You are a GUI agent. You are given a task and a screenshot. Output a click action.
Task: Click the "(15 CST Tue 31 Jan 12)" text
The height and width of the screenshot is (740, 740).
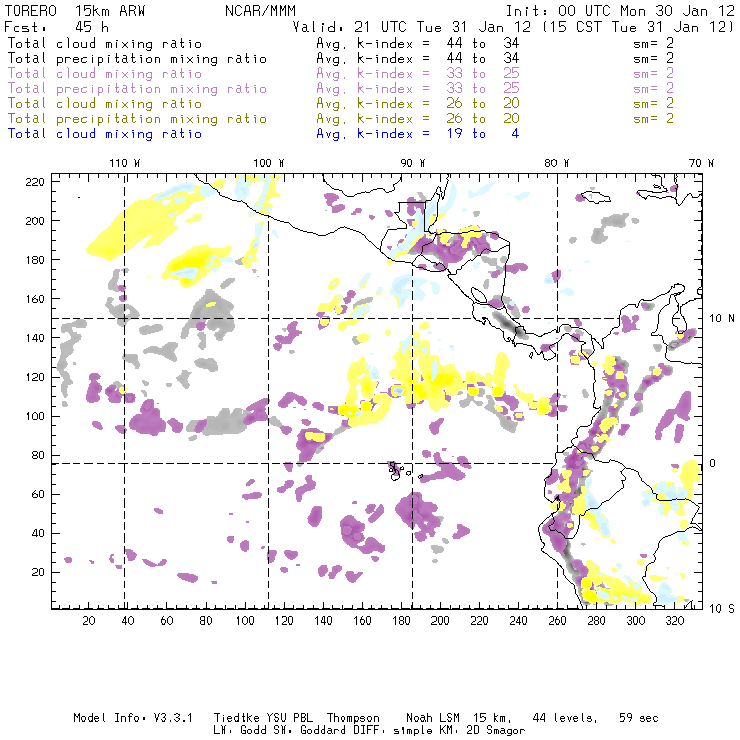click(637, 27)
